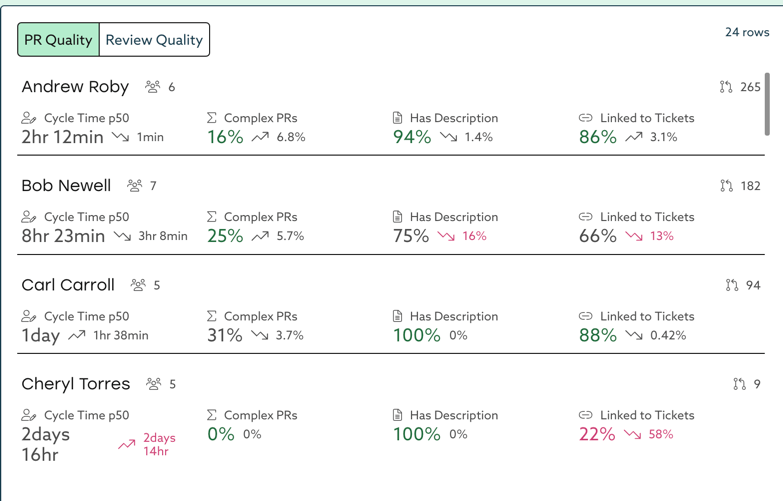
Task: Open Cheryl Torres's row
Action: click(x=76, y=384)
